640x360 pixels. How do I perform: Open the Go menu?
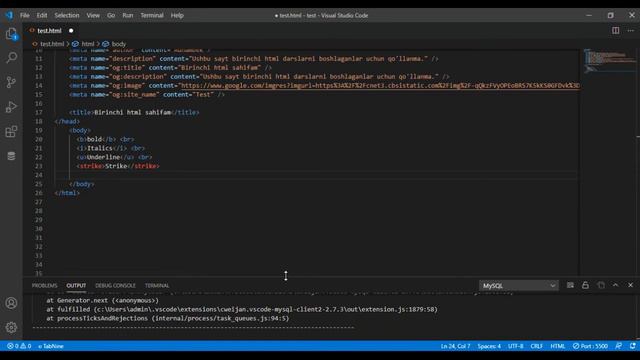coord(111,16)
